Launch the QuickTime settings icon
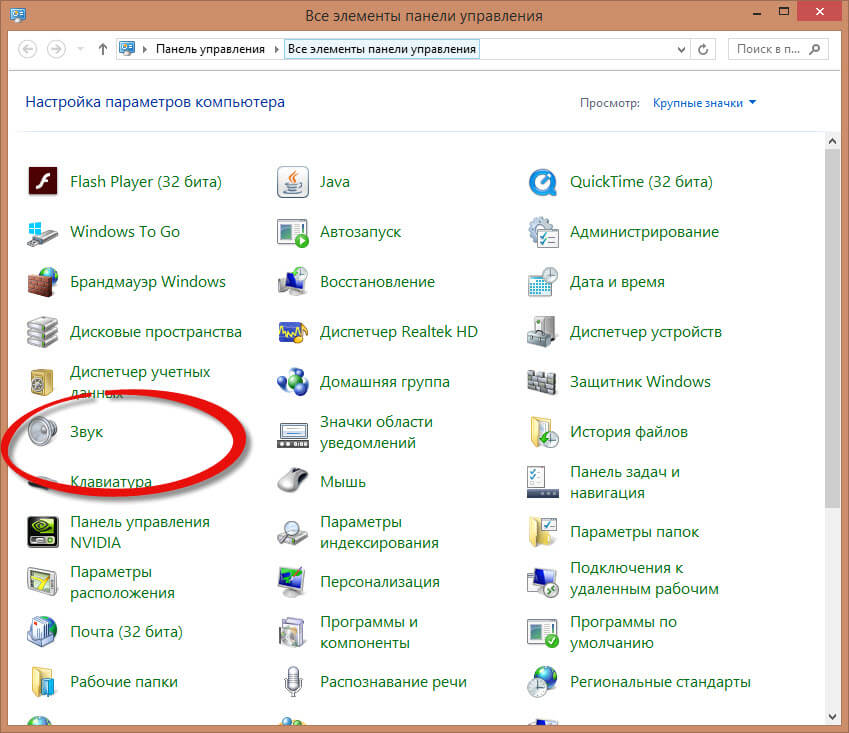Screen dimensions: 849x733 (542, 182)
